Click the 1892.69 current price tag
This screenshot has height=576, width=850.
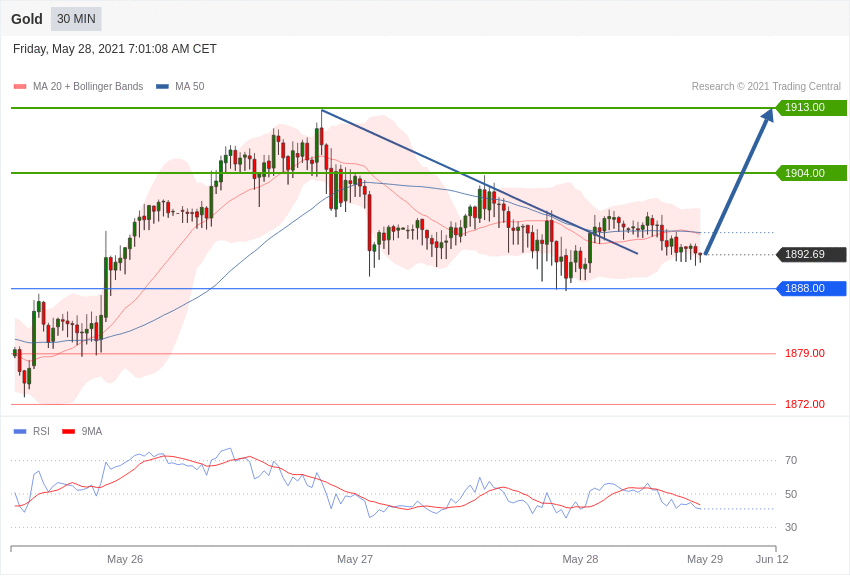pos(811,254)
